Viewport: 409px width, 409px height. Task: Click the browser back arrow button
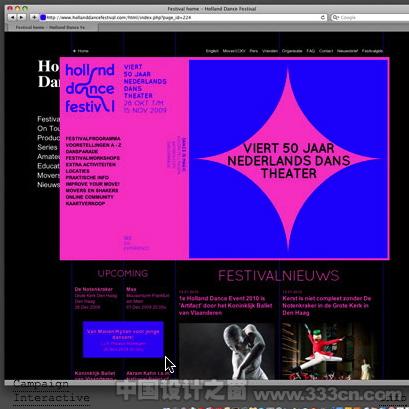point(12,17)
